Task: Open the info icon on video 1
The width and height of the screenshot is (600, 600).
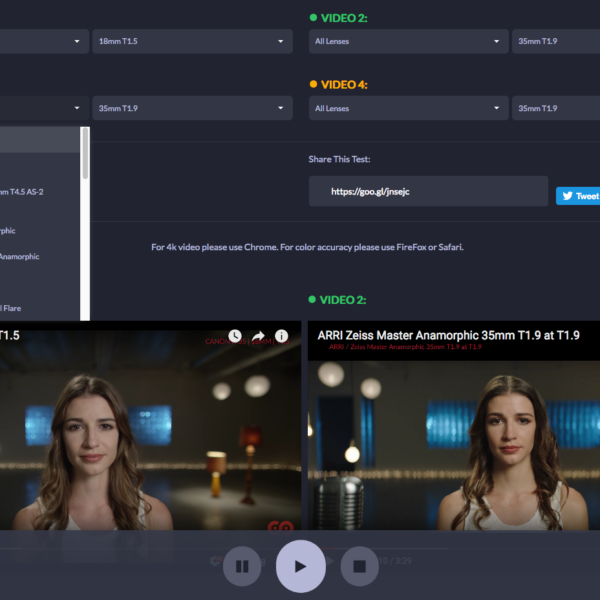Action: coord(282,336)
